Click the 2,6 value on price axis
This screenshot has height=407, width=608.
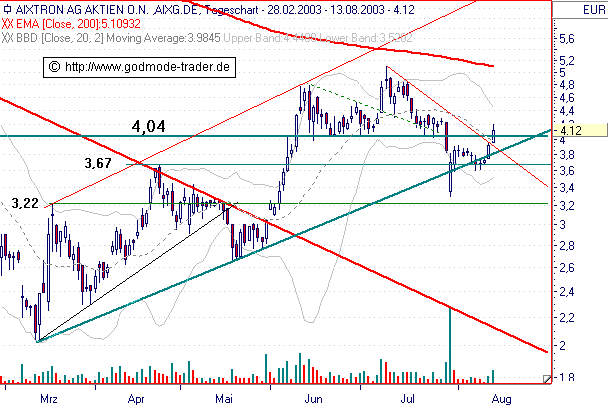[567, 267]
